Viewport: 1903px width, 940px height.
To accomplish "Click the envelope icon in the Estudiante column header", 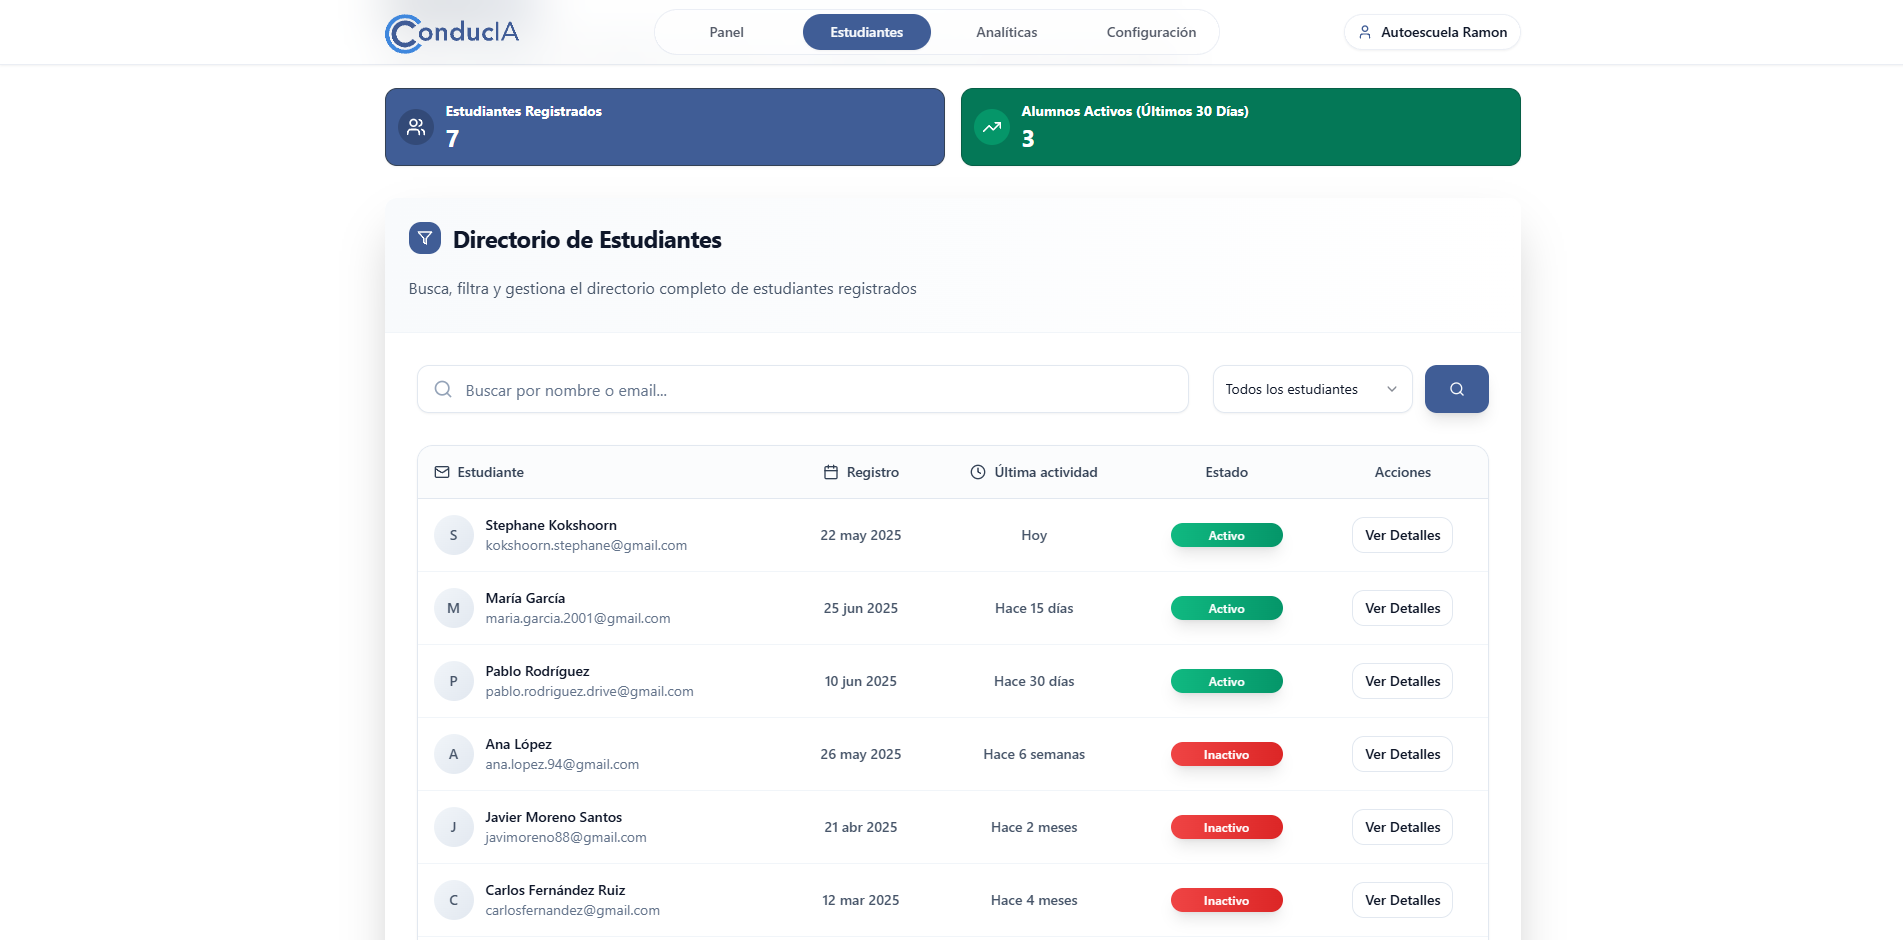I will 441,471.
